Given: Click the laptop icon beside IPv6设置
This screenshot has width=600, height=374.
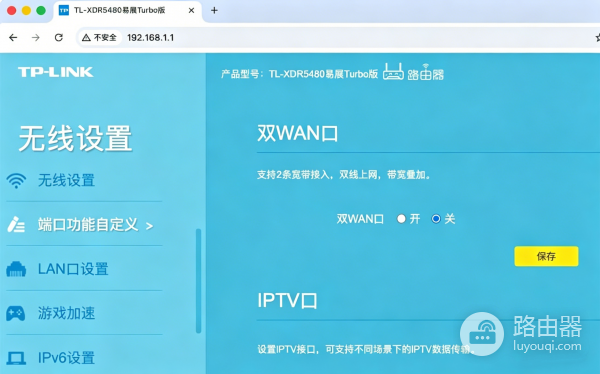Looking at the screenshot, I should pyautogui.click(x=16, y=358).
